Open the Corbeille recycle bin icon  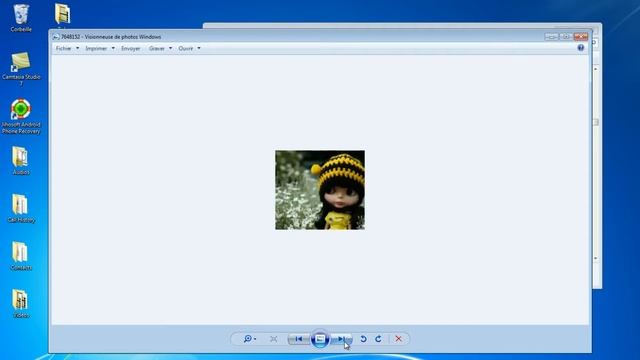(x=21, y=18)
